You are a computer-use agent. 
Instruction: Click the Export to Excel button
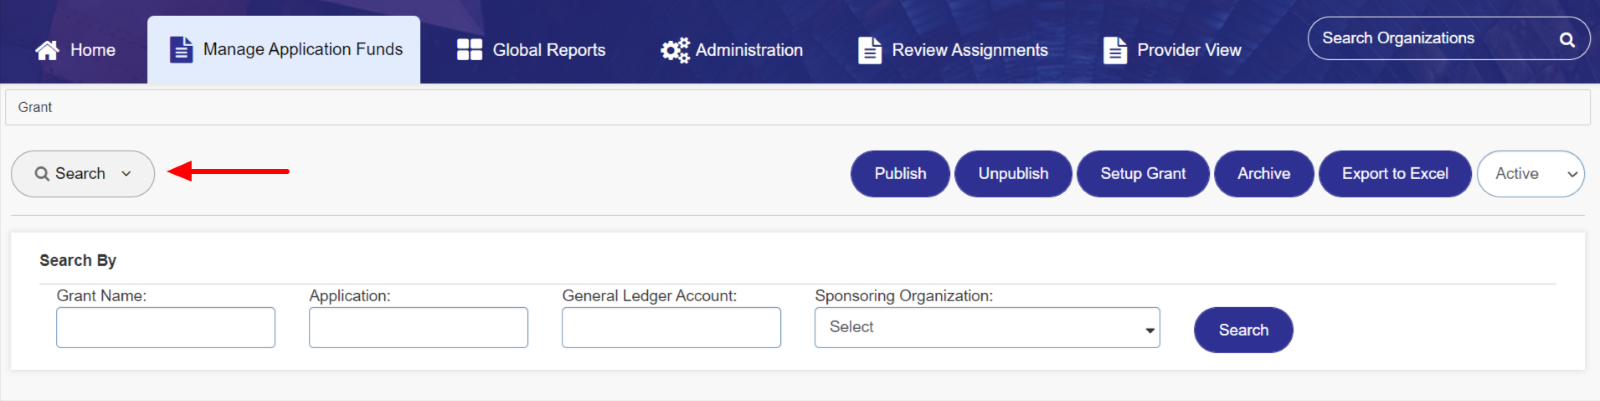pyautogui.click(x=1394, y=174)
